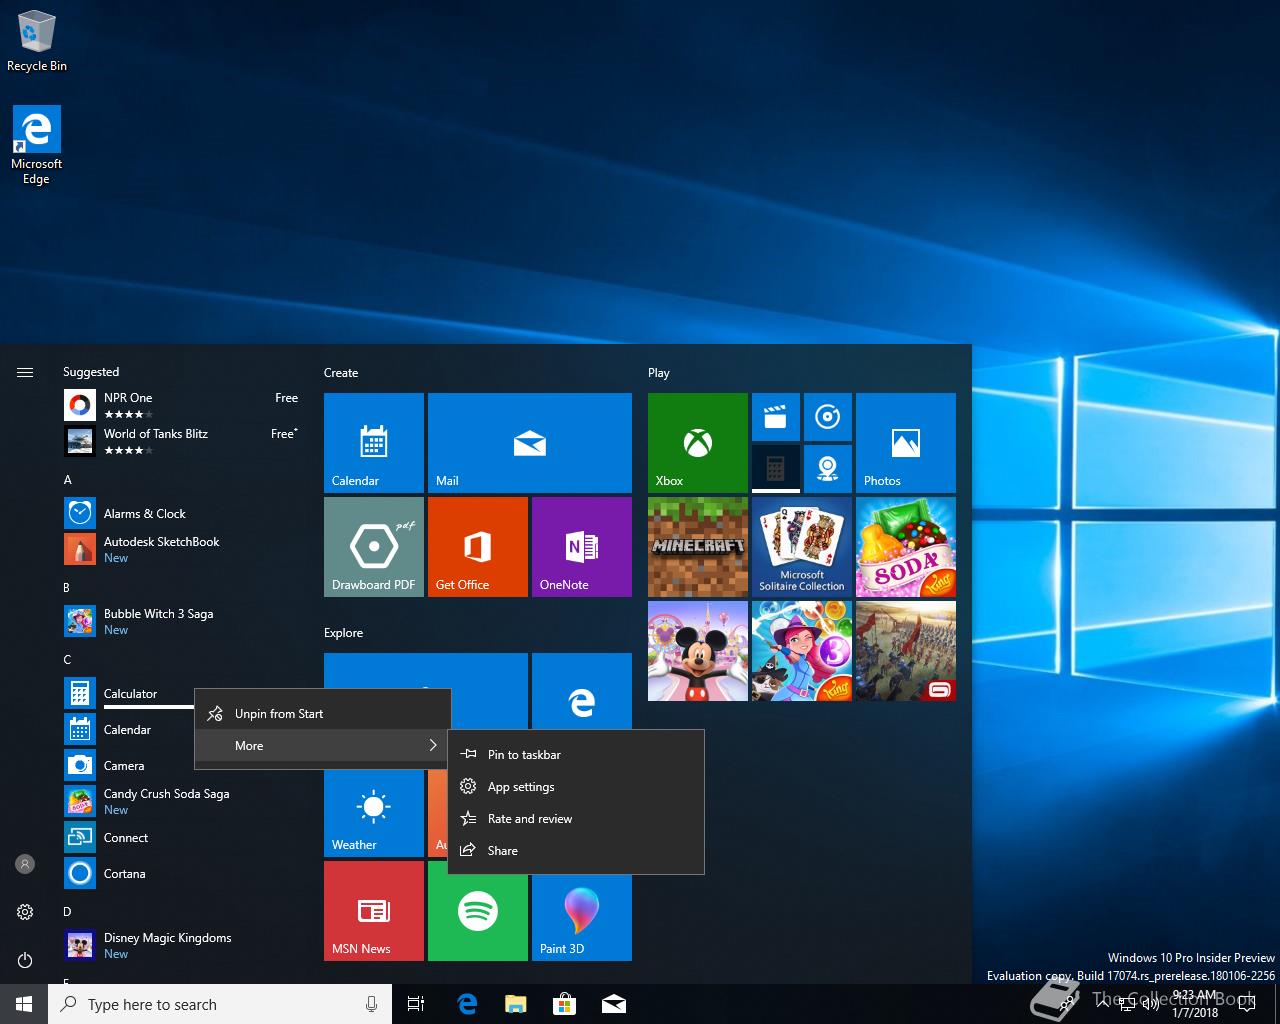1280x1024 pixels.
Task: Click Share in the submenu
Action: [576, 851]
